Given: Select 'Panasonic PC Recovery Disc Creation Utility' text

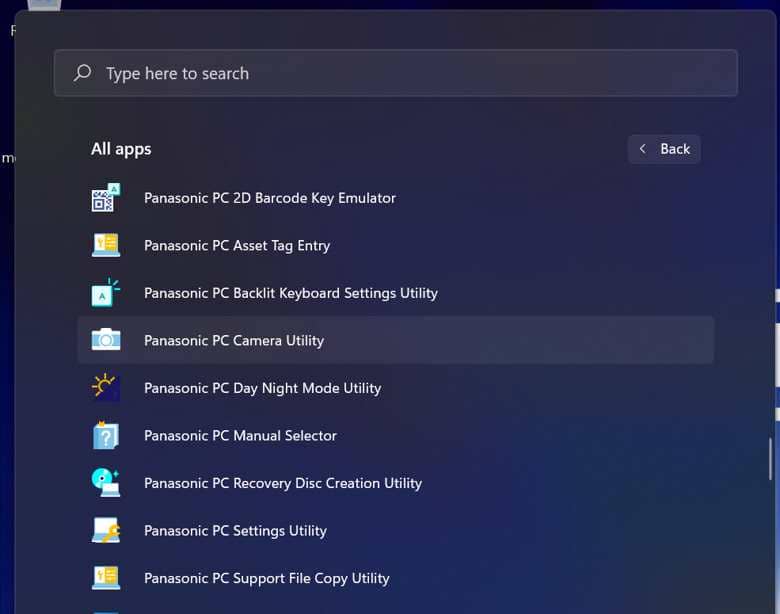Looking at the screenshot, I should point(283,483).
